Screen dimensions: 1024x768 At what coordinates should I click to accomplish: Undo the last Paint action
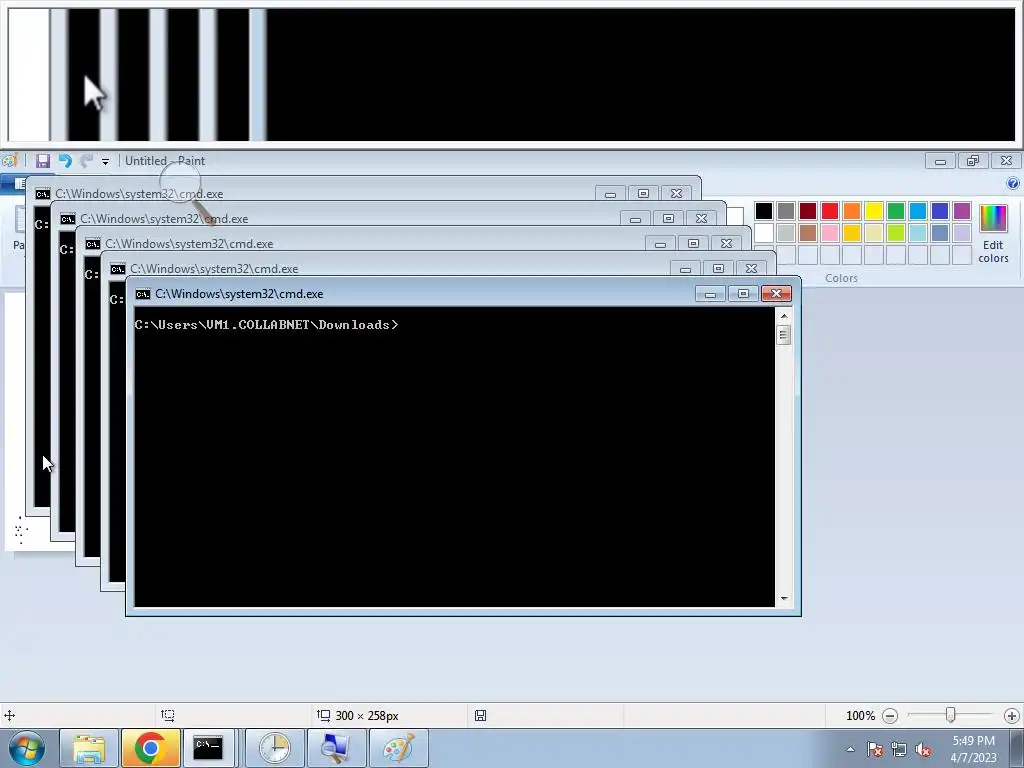tap(65, 161)
